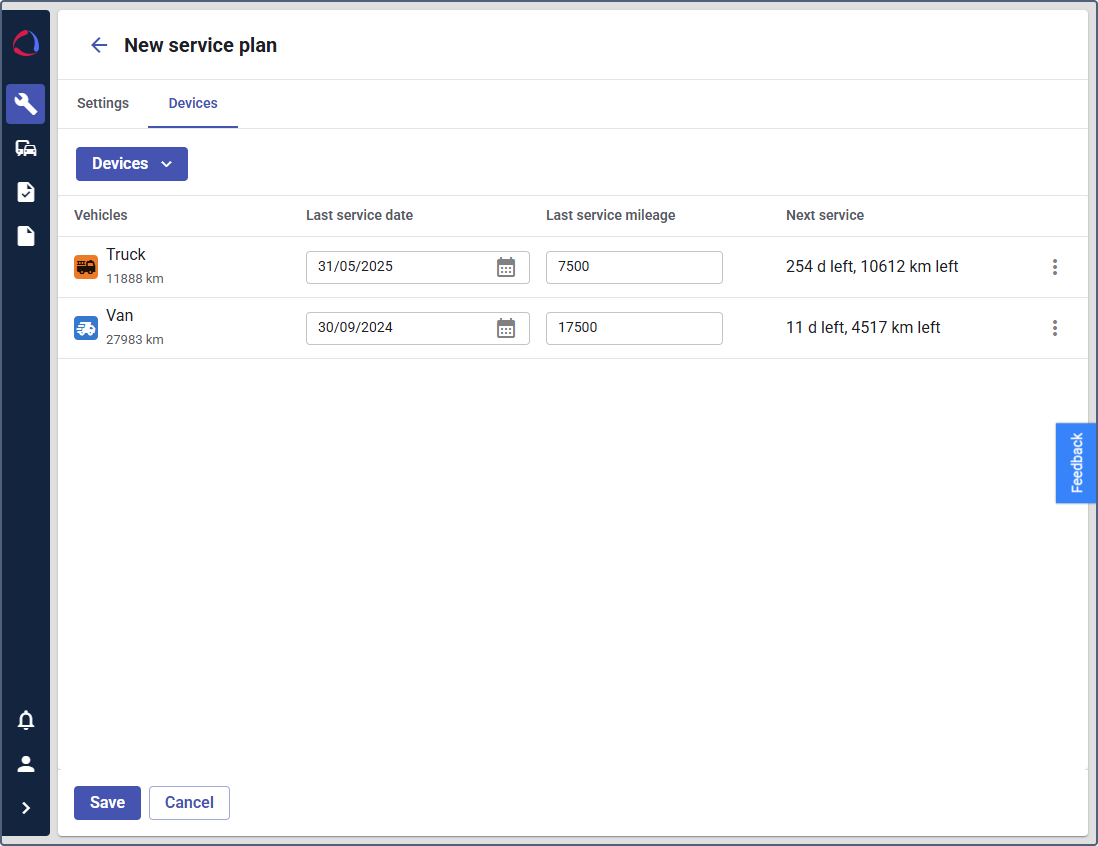
Task: Open more options menu for Van row
Action: click(1054, 328)
